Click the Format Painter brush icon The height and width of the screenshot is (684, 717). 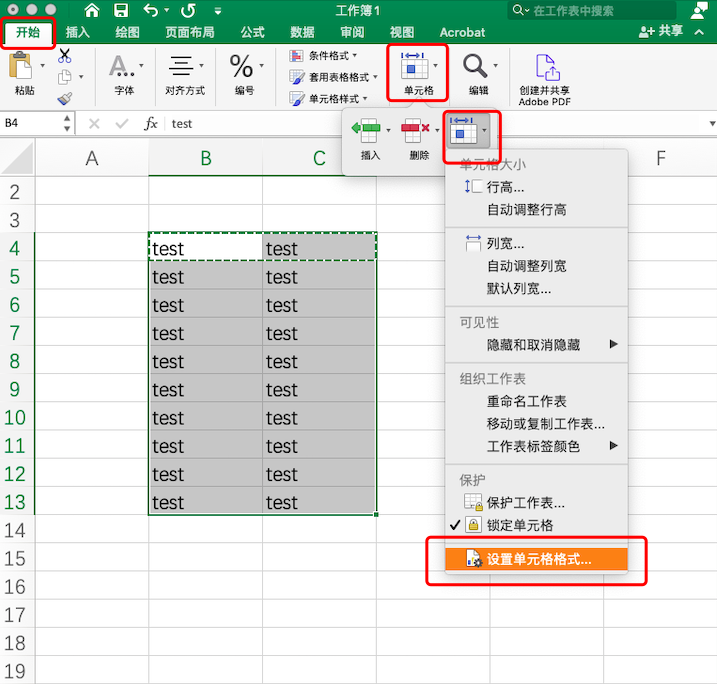[x=64, y=98]
